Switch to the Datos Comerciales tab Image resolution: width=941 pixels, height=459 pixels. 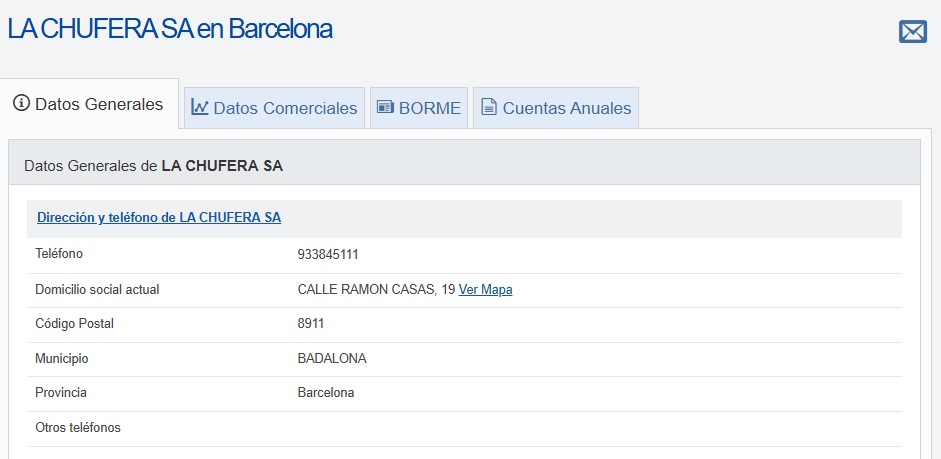pos(274,108)
